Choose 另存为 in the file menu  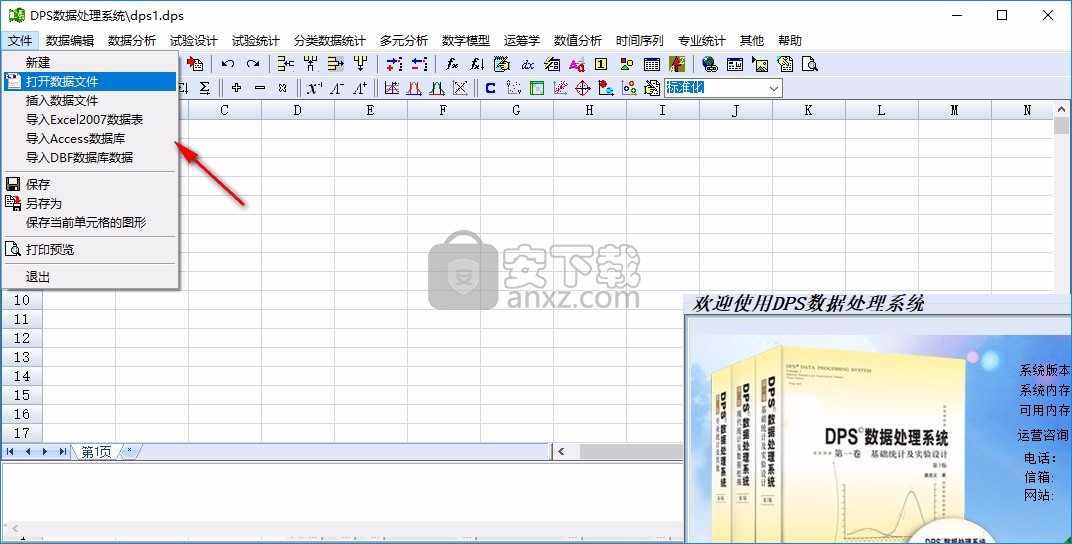(x=90, y=204)
